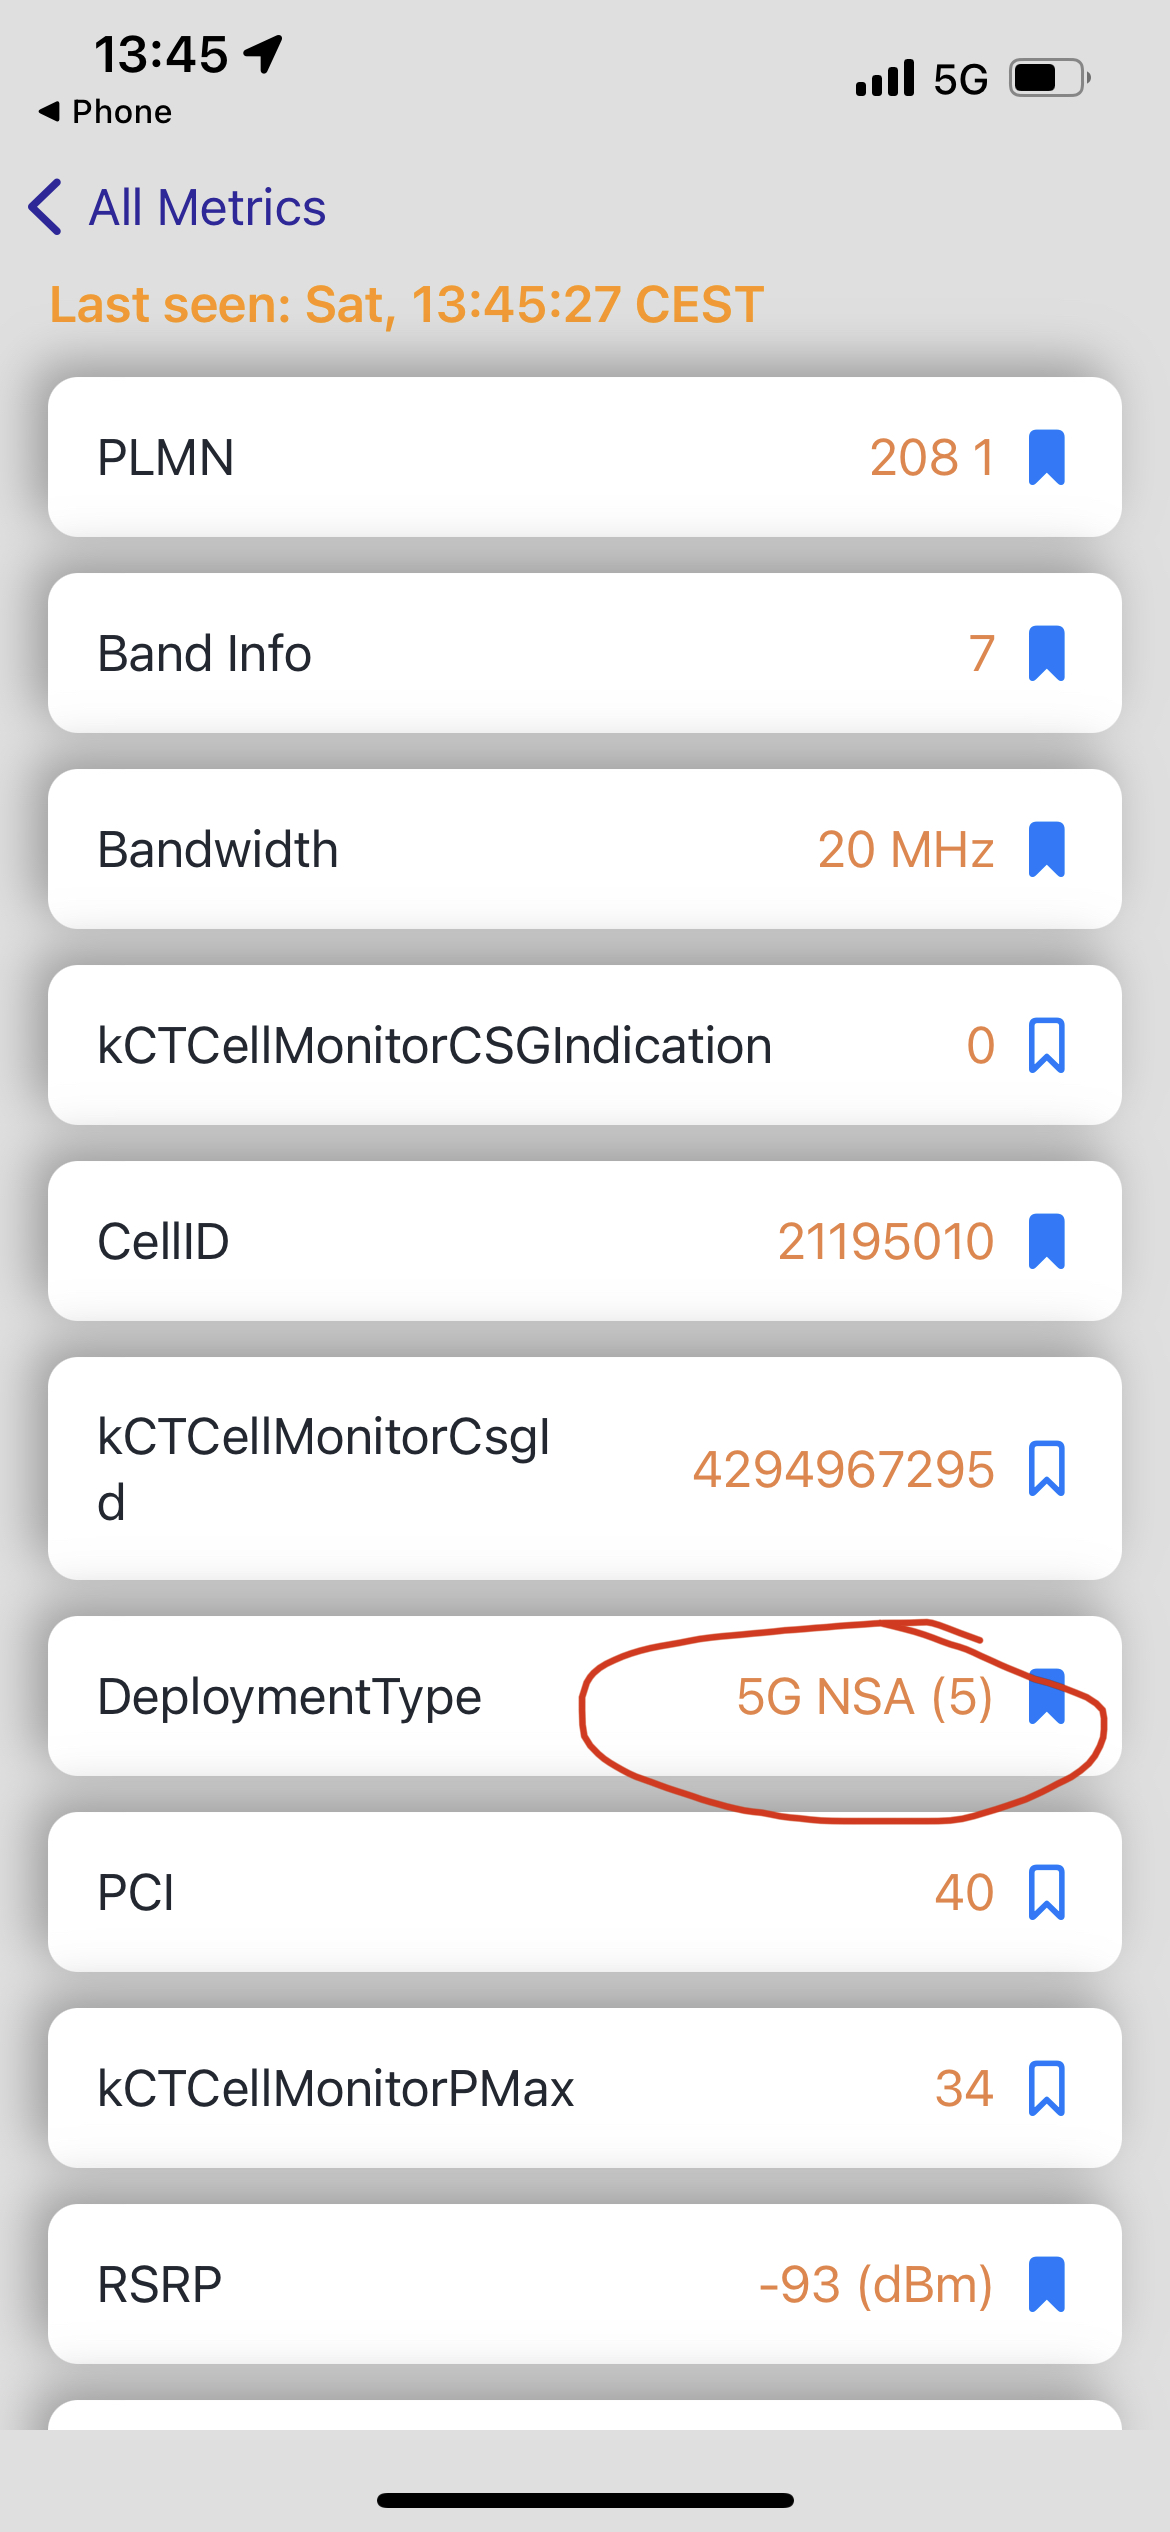Unbookmark the Band Info metric
This screenshot has width=1170, height=2532.
1046,653
